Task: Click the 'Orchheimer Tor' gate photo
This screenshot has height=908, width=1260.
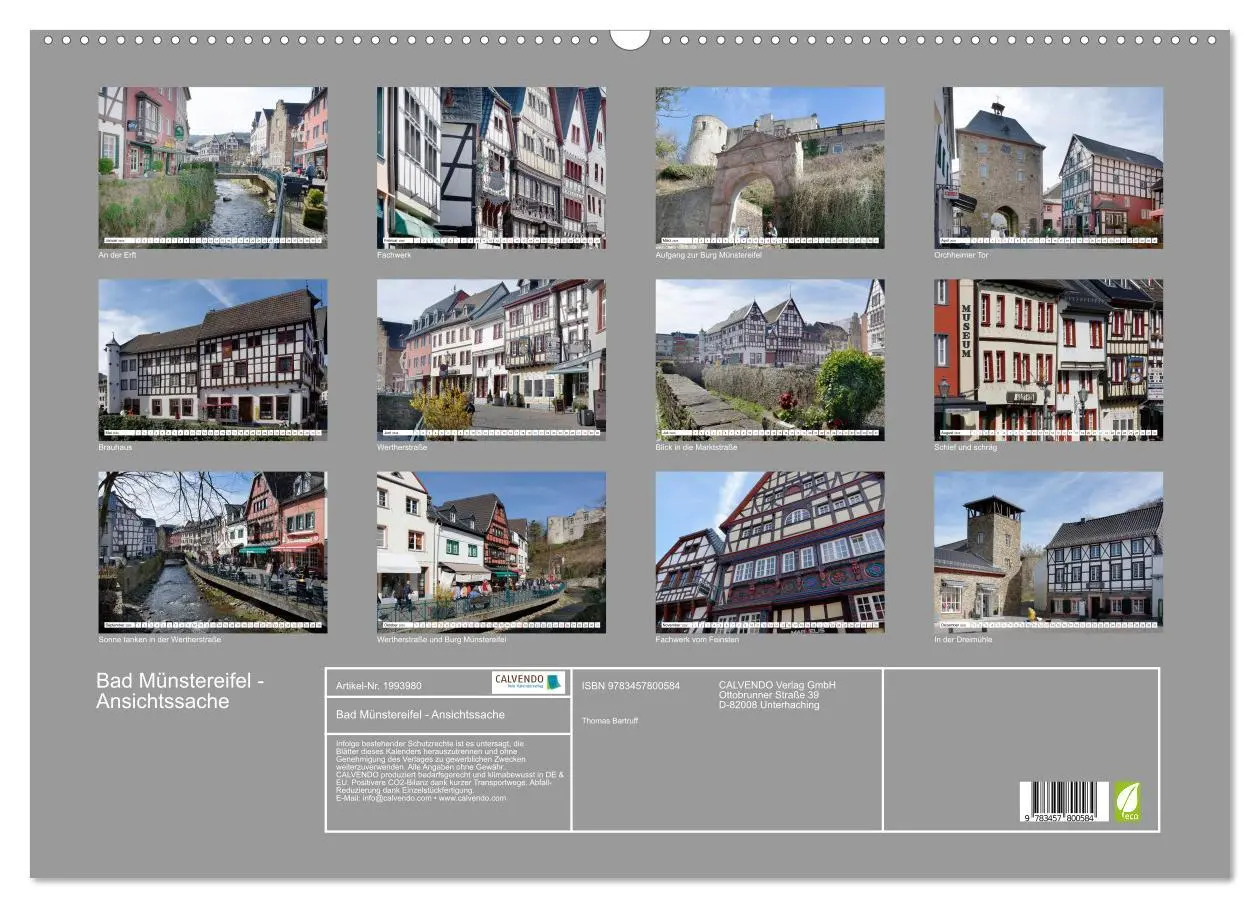Action: click(1048, 167)
